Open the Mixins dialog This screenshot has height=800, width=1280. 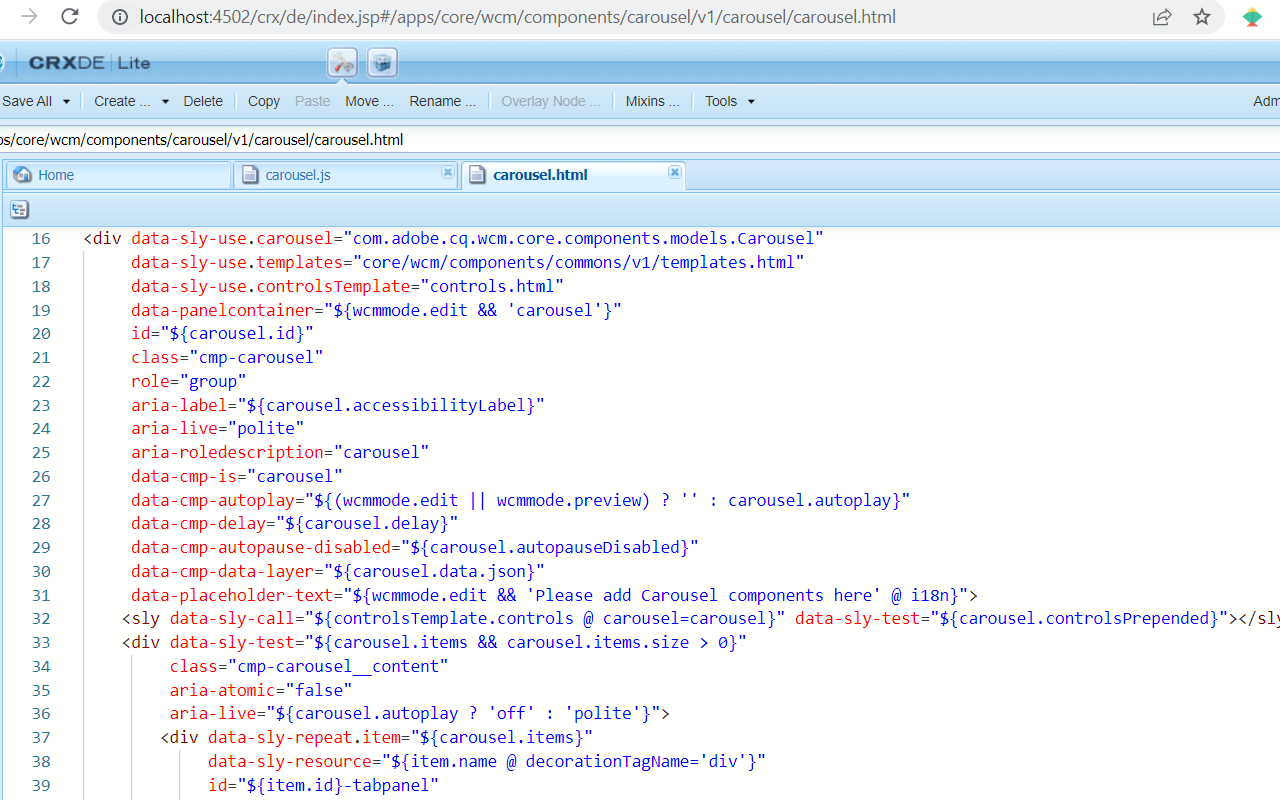(x=652, y=101)
